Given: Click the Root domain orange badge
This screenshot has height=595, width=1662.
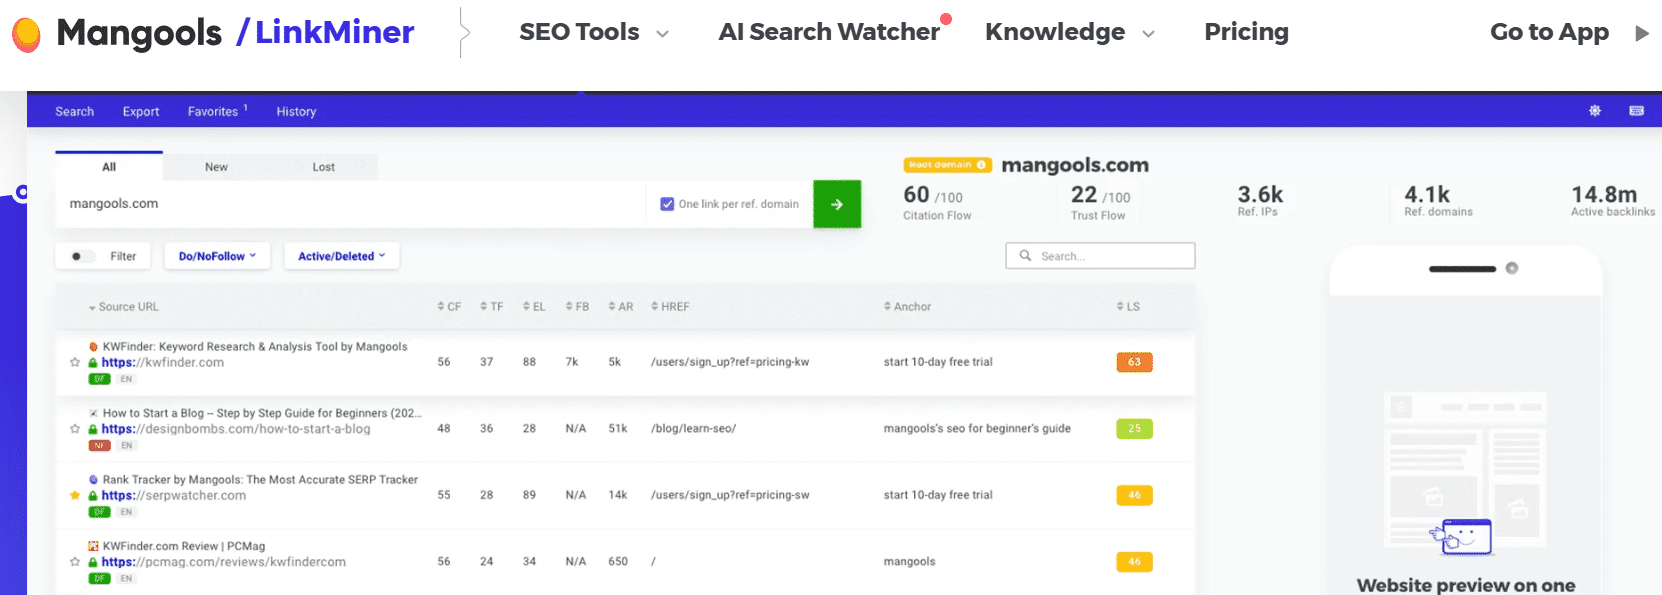Looking at the screenshot, I should click(x=947, y=165).
